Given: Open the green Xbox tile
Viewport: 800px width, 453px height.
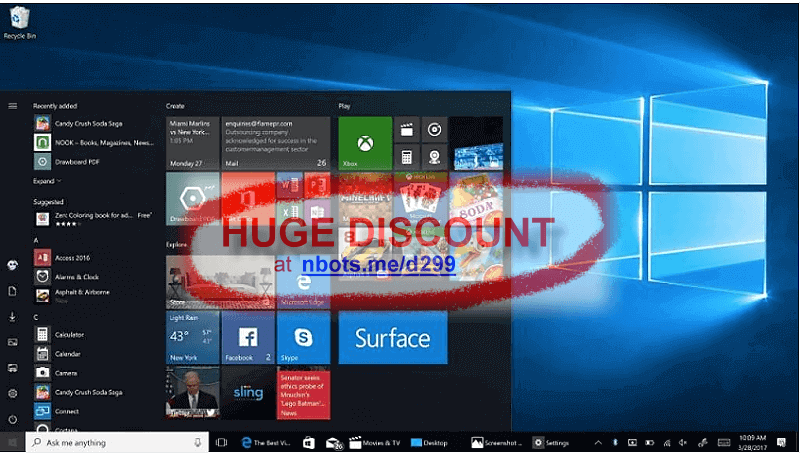Looking at the screenshot, I should pos(365,143).
